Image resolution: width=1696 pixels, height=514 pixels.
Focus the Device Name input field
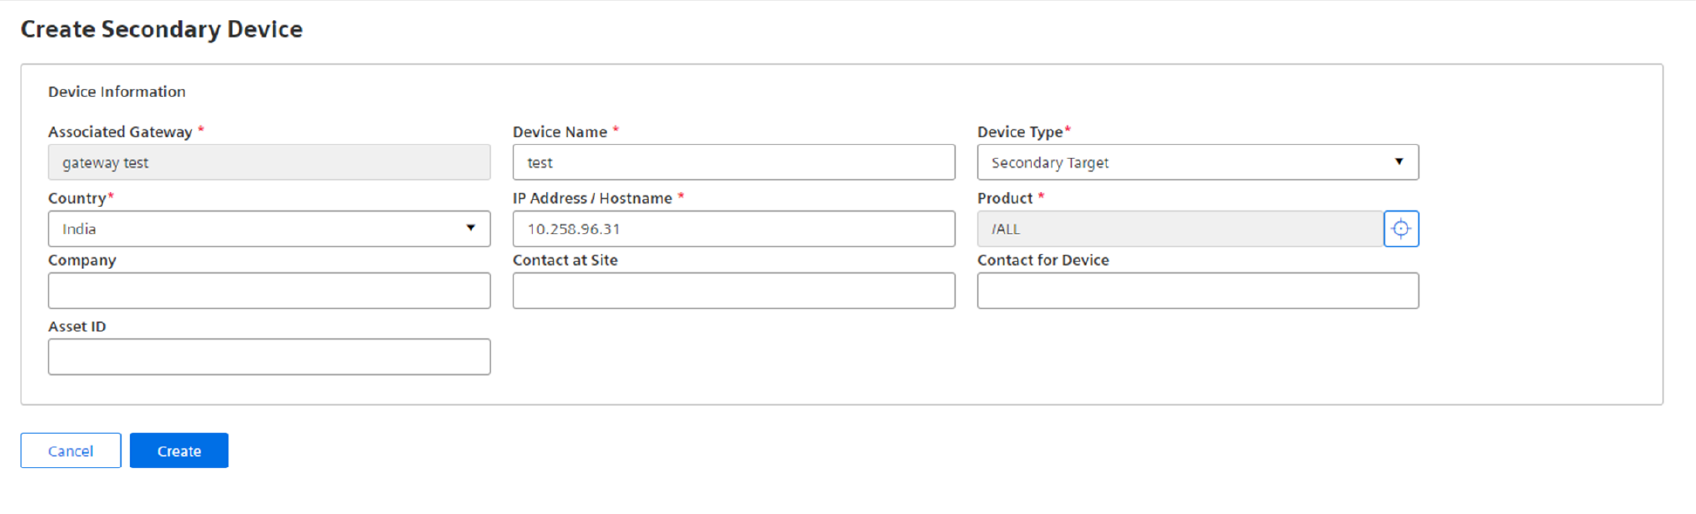pyautogui.click(x=734, y=162)
